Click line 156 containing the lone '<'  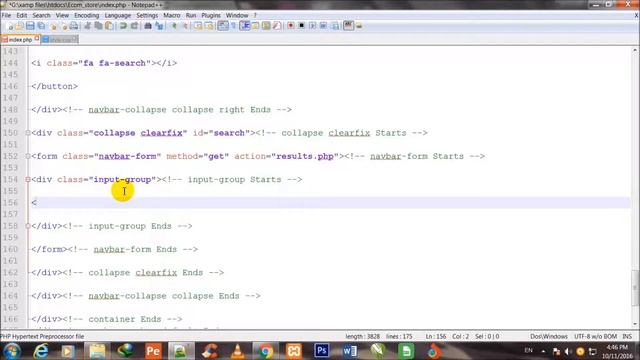pos(331,202)
